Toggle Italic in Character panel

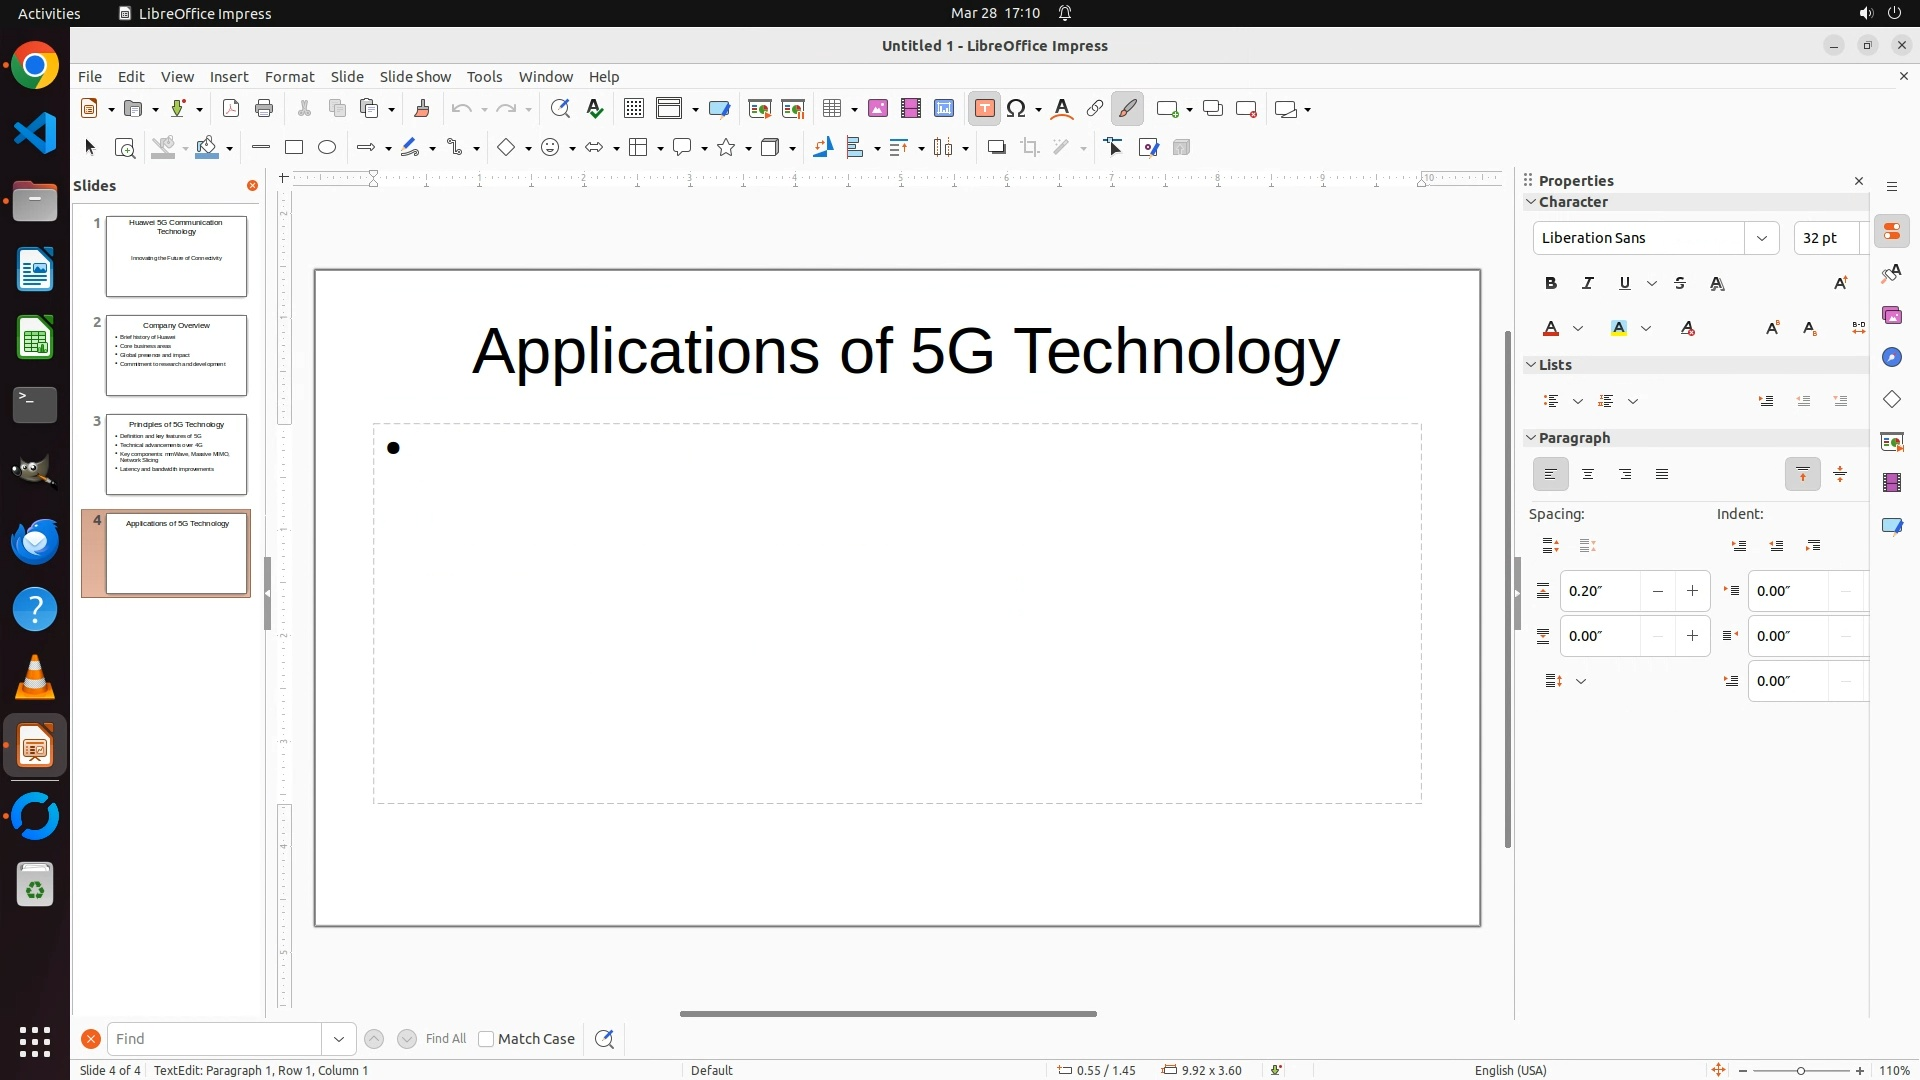(1587, 284)
